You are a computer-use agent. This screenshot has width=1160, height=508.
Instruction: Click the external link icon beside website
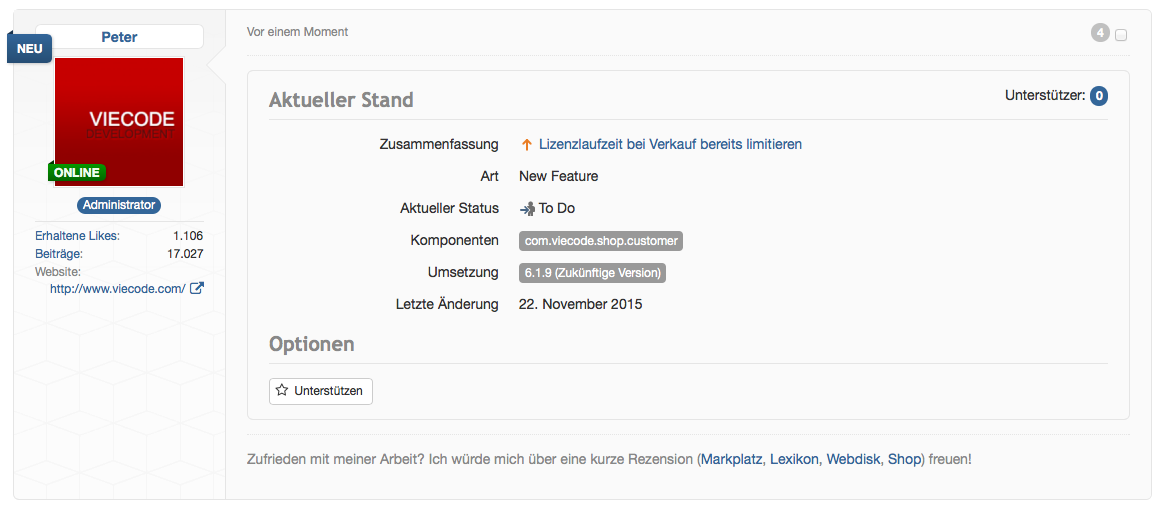tap(197, 289)
